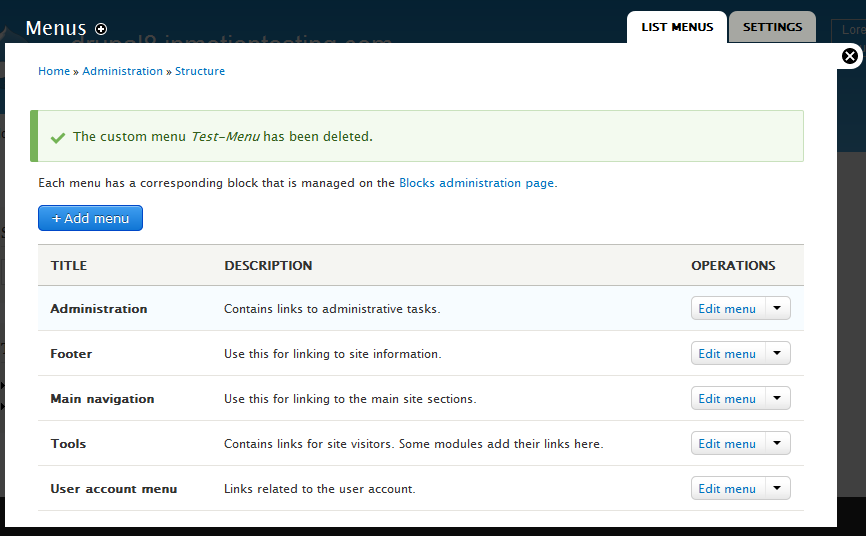Image resolution: width=866 pixels, height=536 pixels.
Task: Click the Add menu button
Action: pyautogui.click(x=90, y=218)
